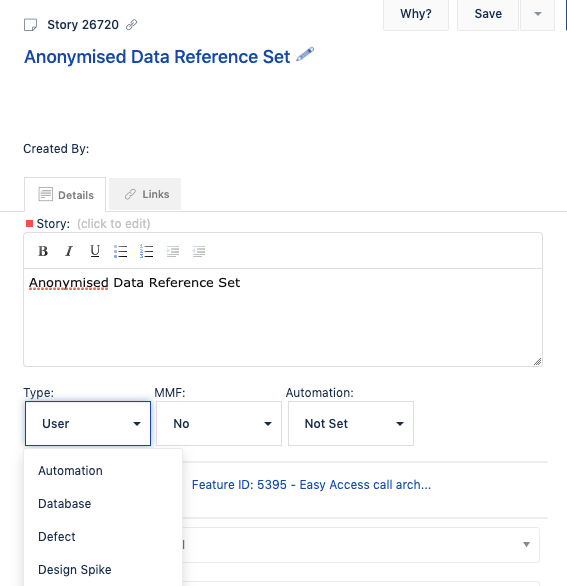Click the story note icon beside Story 26720
The image size is (567, 586).
pyautogui.click(x=31, y=25)
